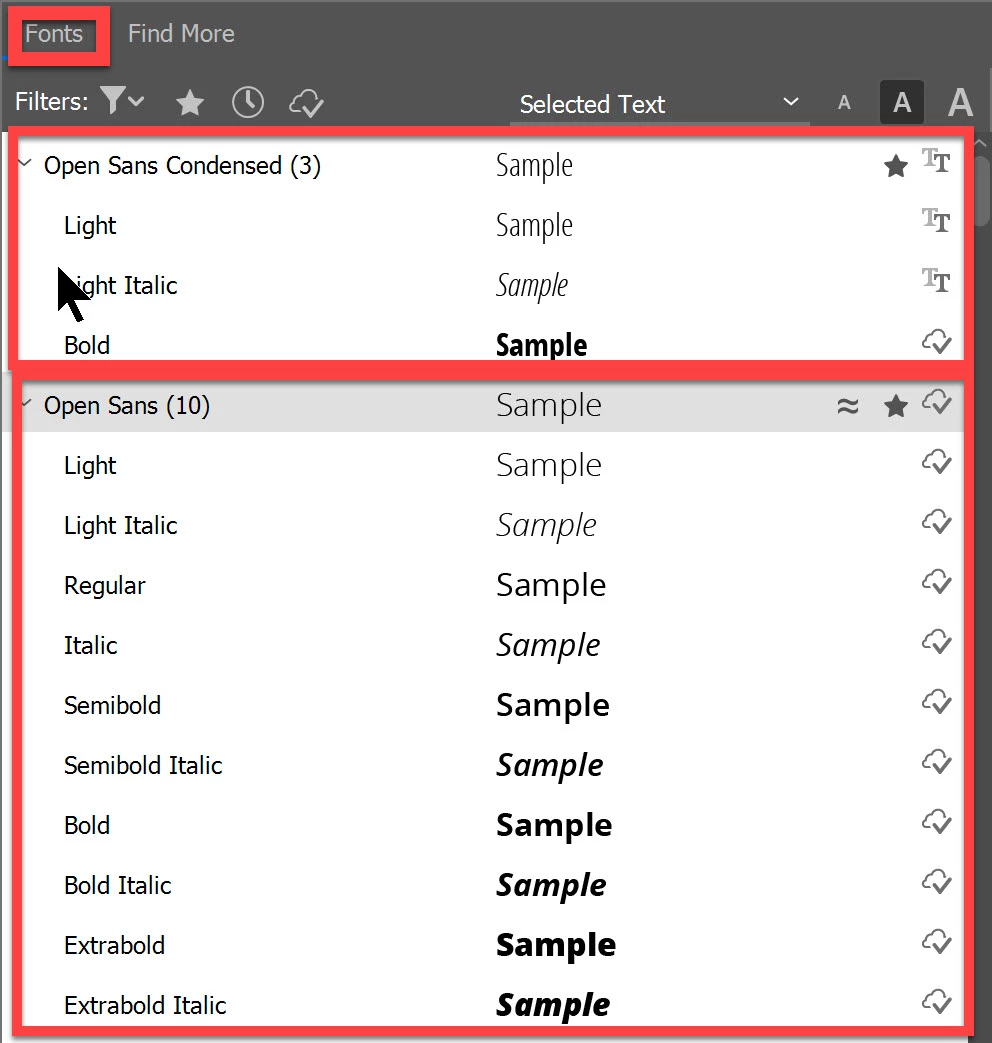This screenshot has width=992, height=1043.
Task: Click cloud icon on Open Sans Regular row
Action: coord(937,581)
